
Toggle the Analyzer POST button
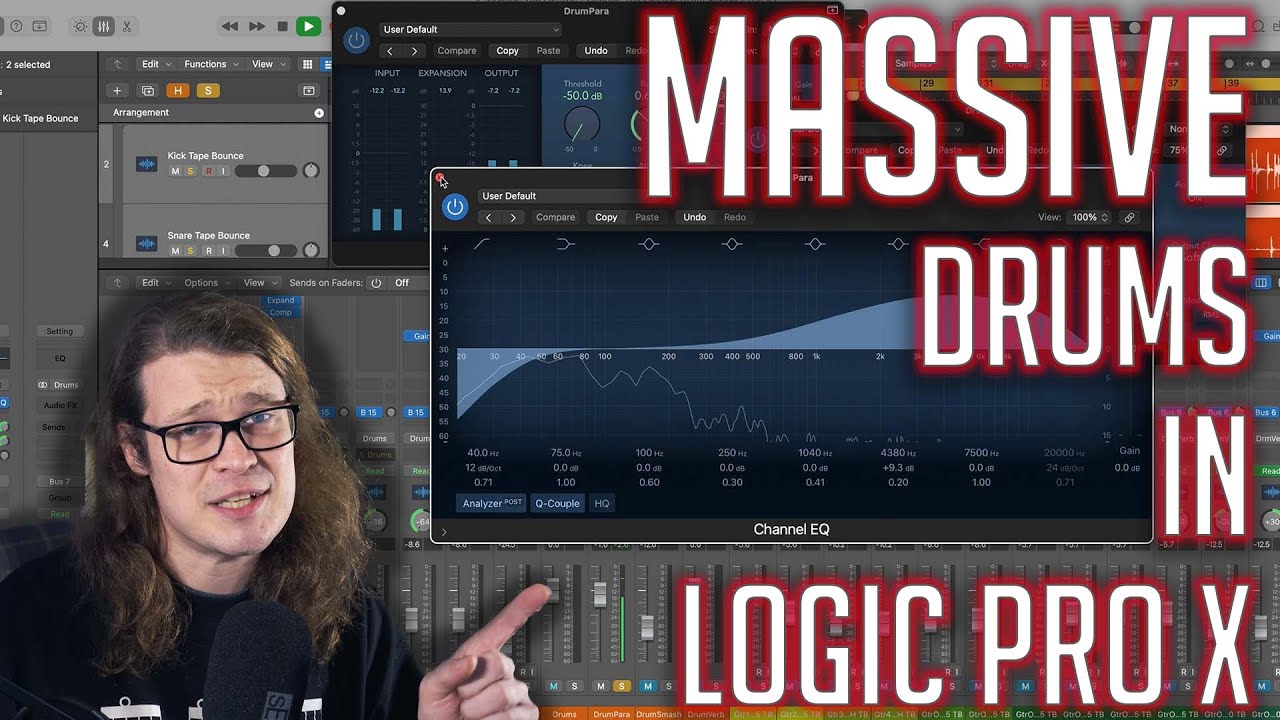tap(492, 503)
